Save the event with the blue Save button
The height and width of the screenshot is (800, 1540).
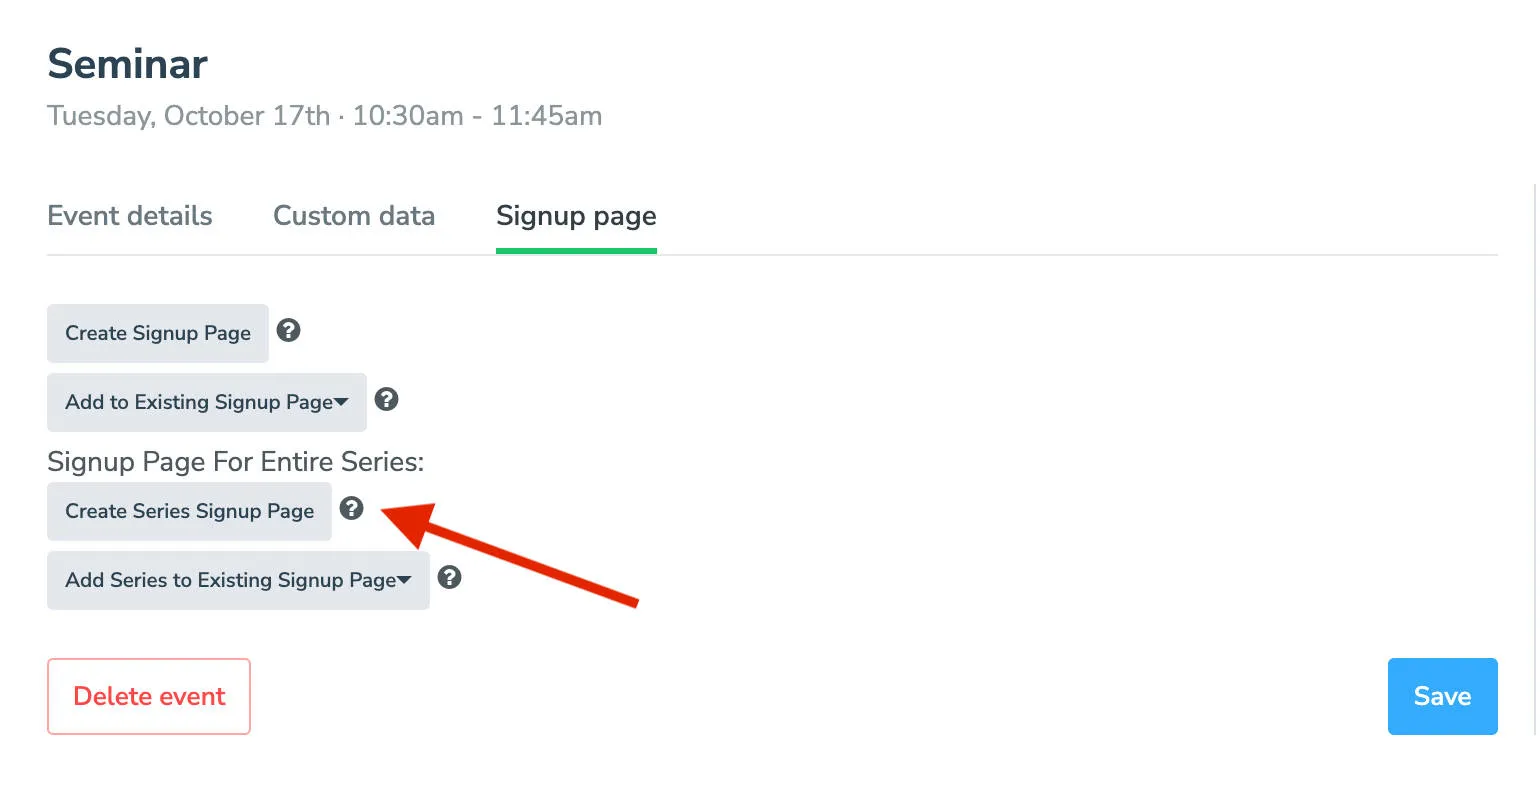1442,696
